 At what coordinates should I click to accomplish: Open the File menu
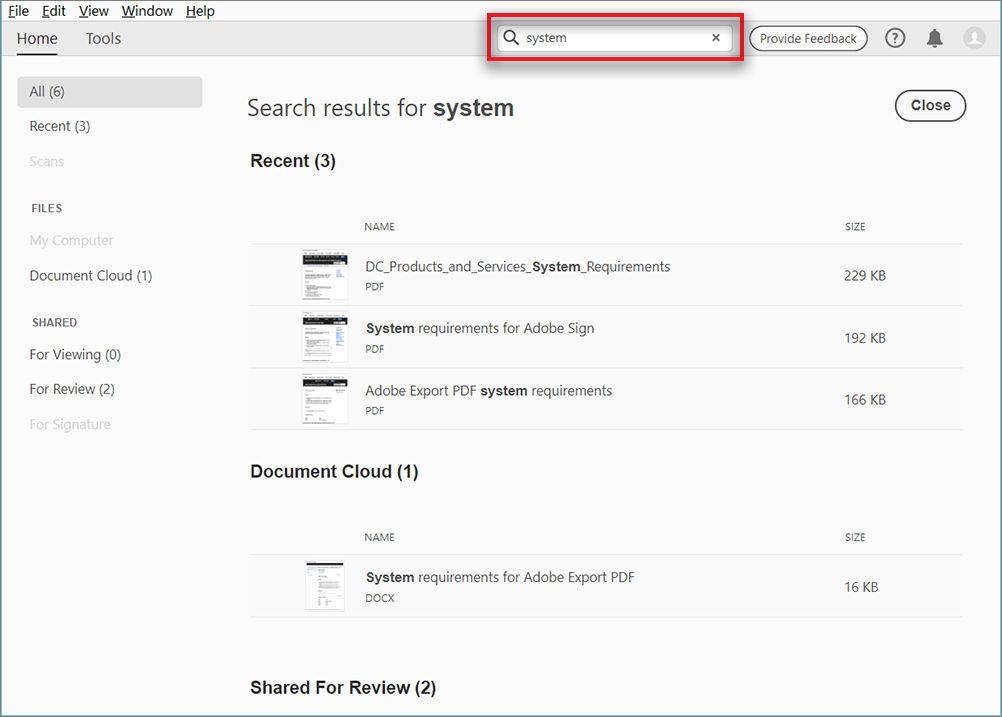(18, 11)
